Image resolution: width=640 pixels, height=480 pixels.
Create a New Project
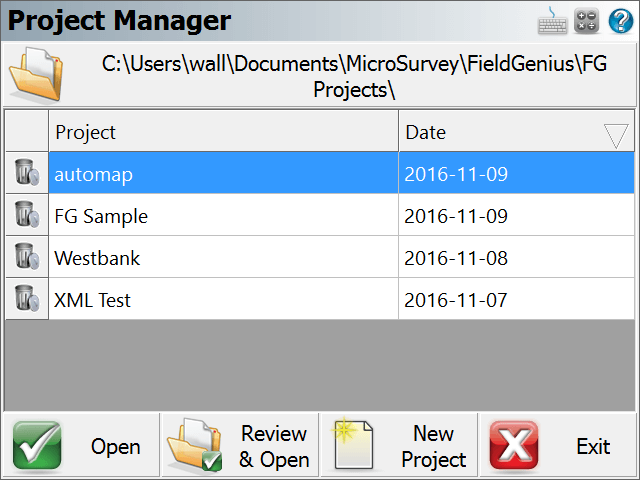[x=399, y=445]
